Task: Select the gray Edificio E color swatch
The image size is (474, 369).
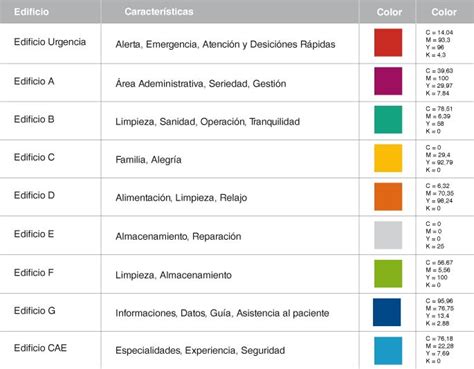Action: pos(388,235)
